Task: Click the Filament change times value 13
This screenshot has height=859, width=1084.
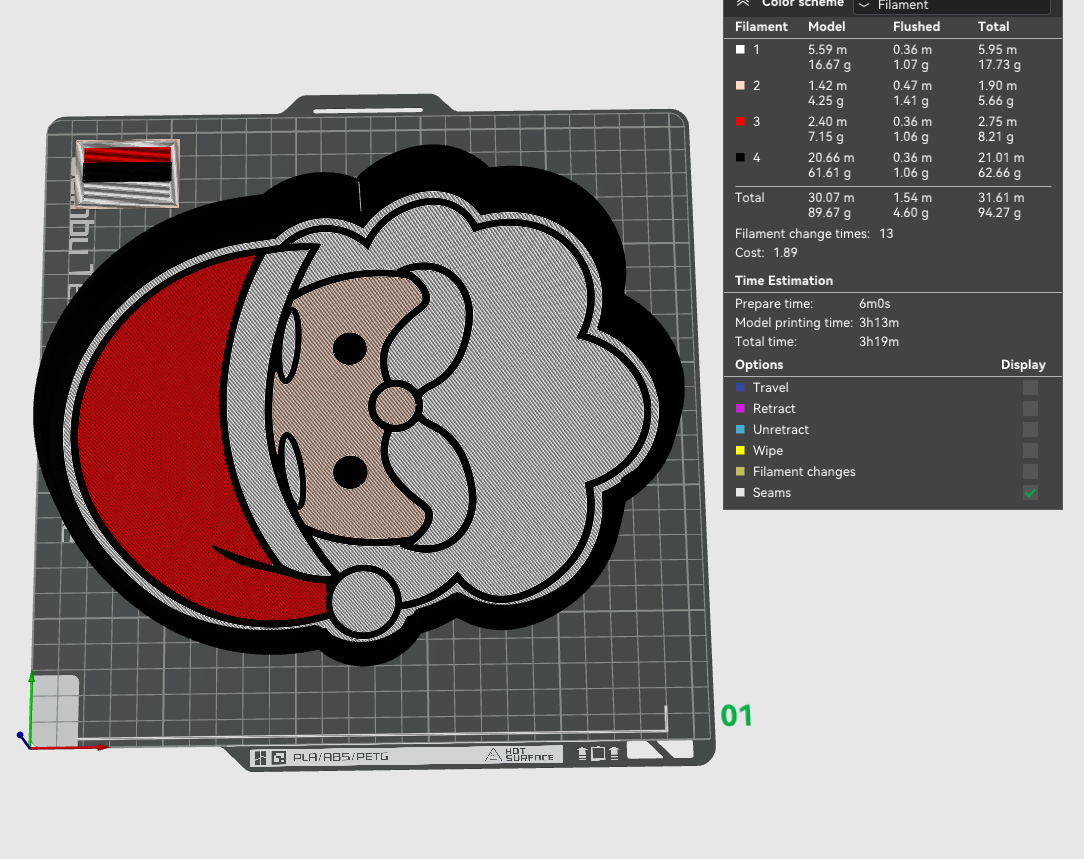Action: click(886, 234)
